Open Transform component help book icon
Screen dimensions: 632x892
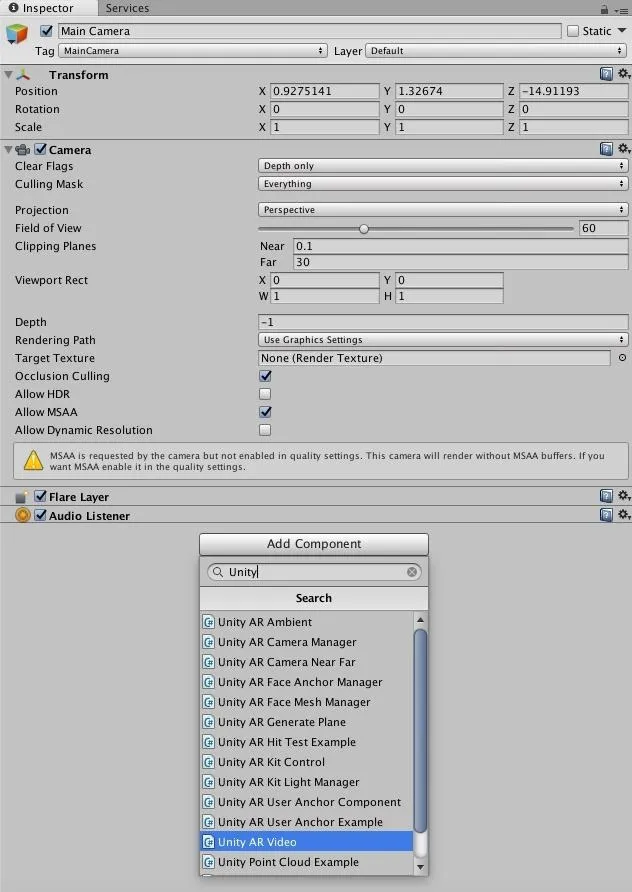(606, 74)
